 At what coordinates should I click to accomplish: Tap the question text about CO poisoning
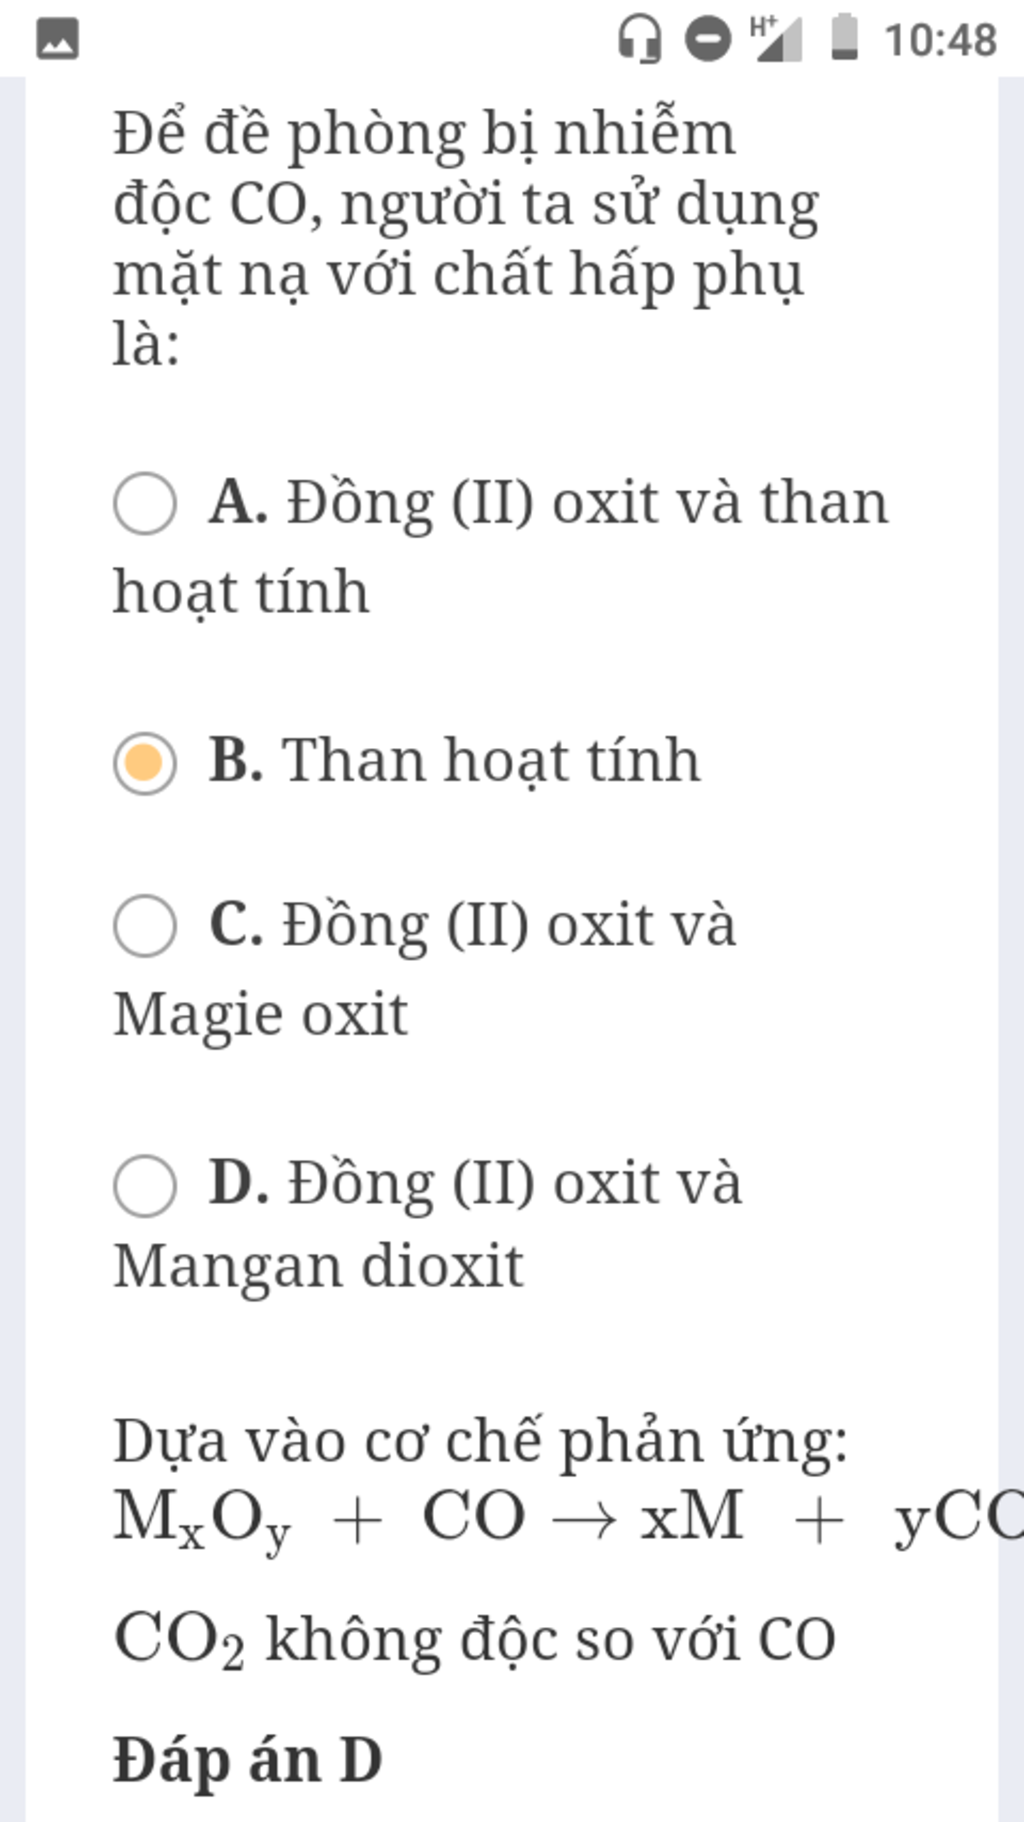(466, 238)
